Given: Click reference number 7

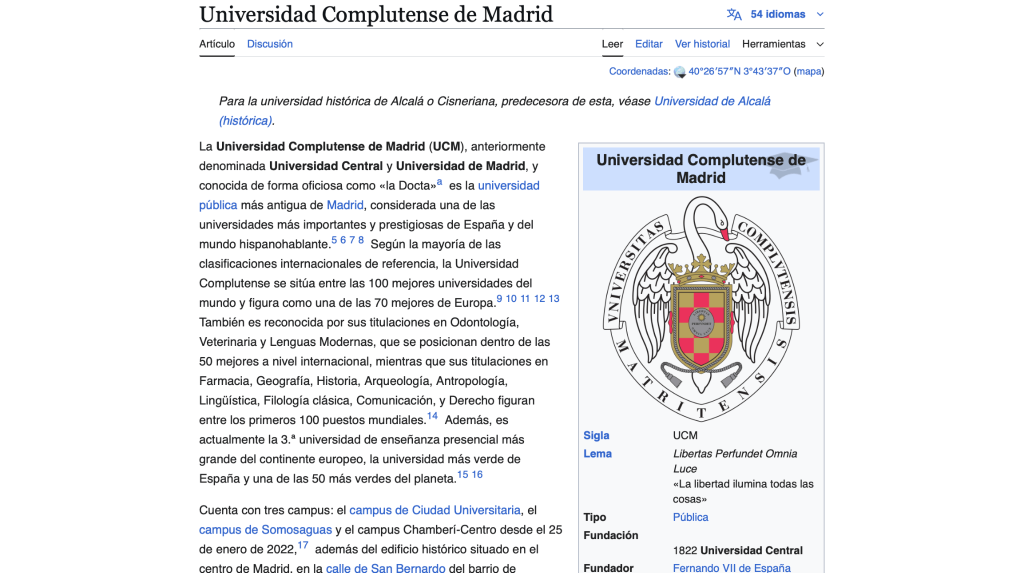Looking at the screenshot, I should point(352,240).
